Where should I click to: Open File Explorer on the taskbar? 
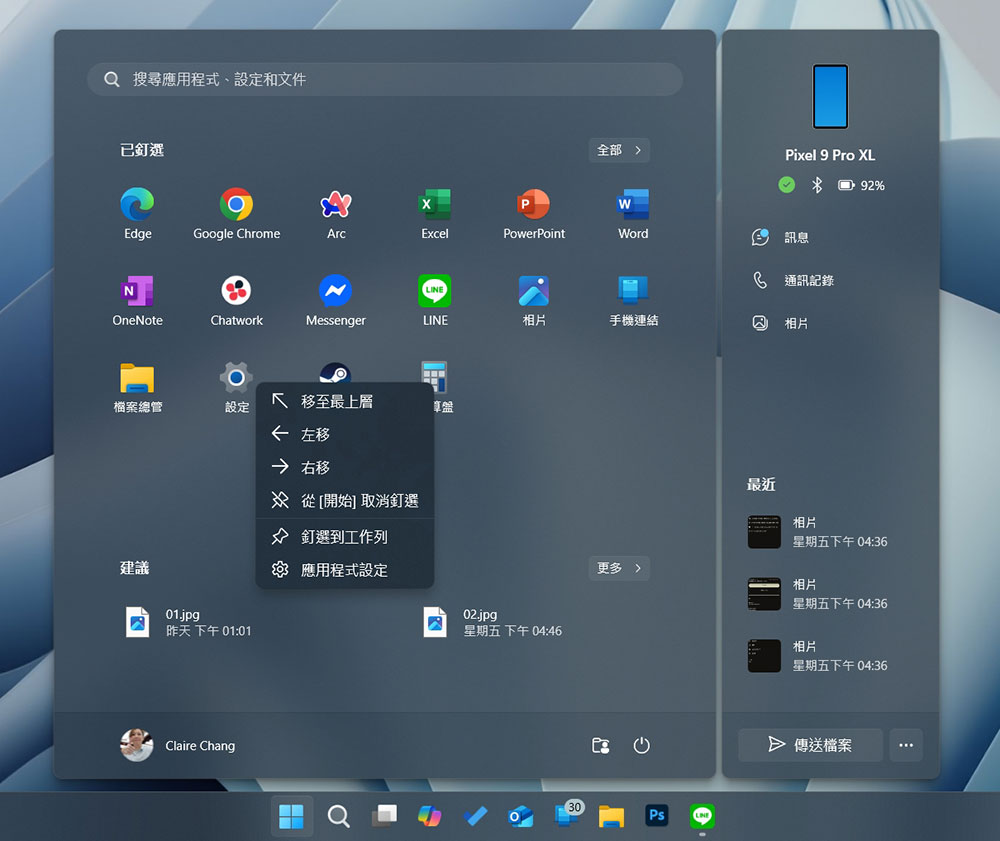(611, 816)
